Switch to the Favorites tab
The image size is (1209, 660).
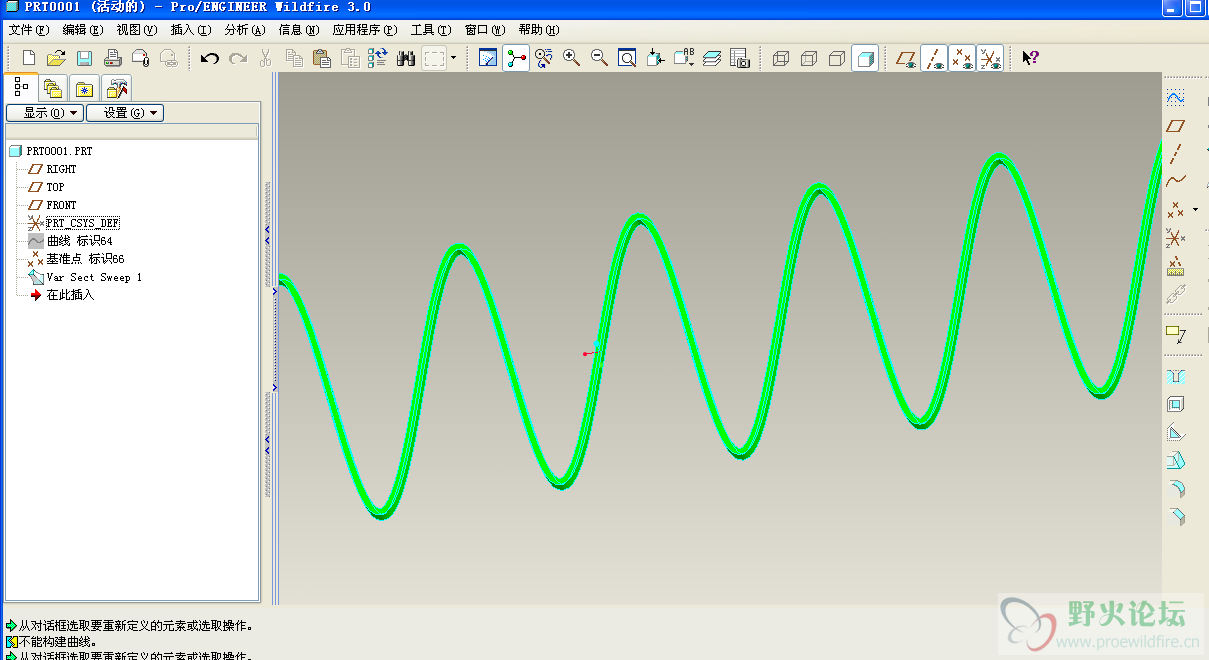[85, 88]
